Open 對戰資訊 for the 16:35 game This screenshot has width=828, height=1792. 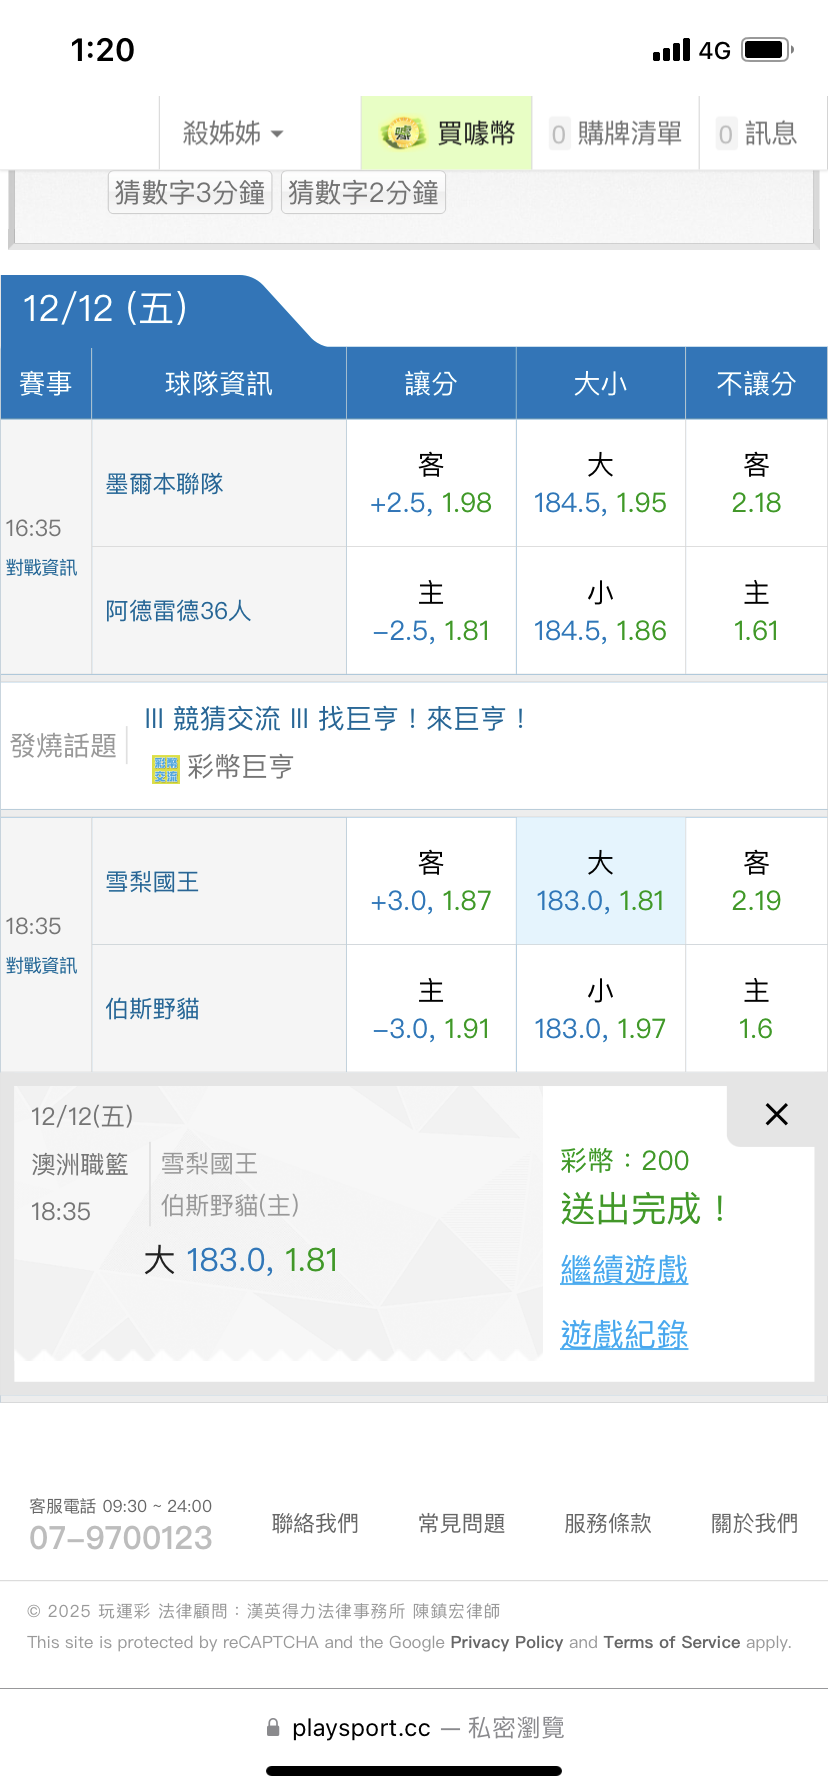pyautogui.click(x=41, y=568)
